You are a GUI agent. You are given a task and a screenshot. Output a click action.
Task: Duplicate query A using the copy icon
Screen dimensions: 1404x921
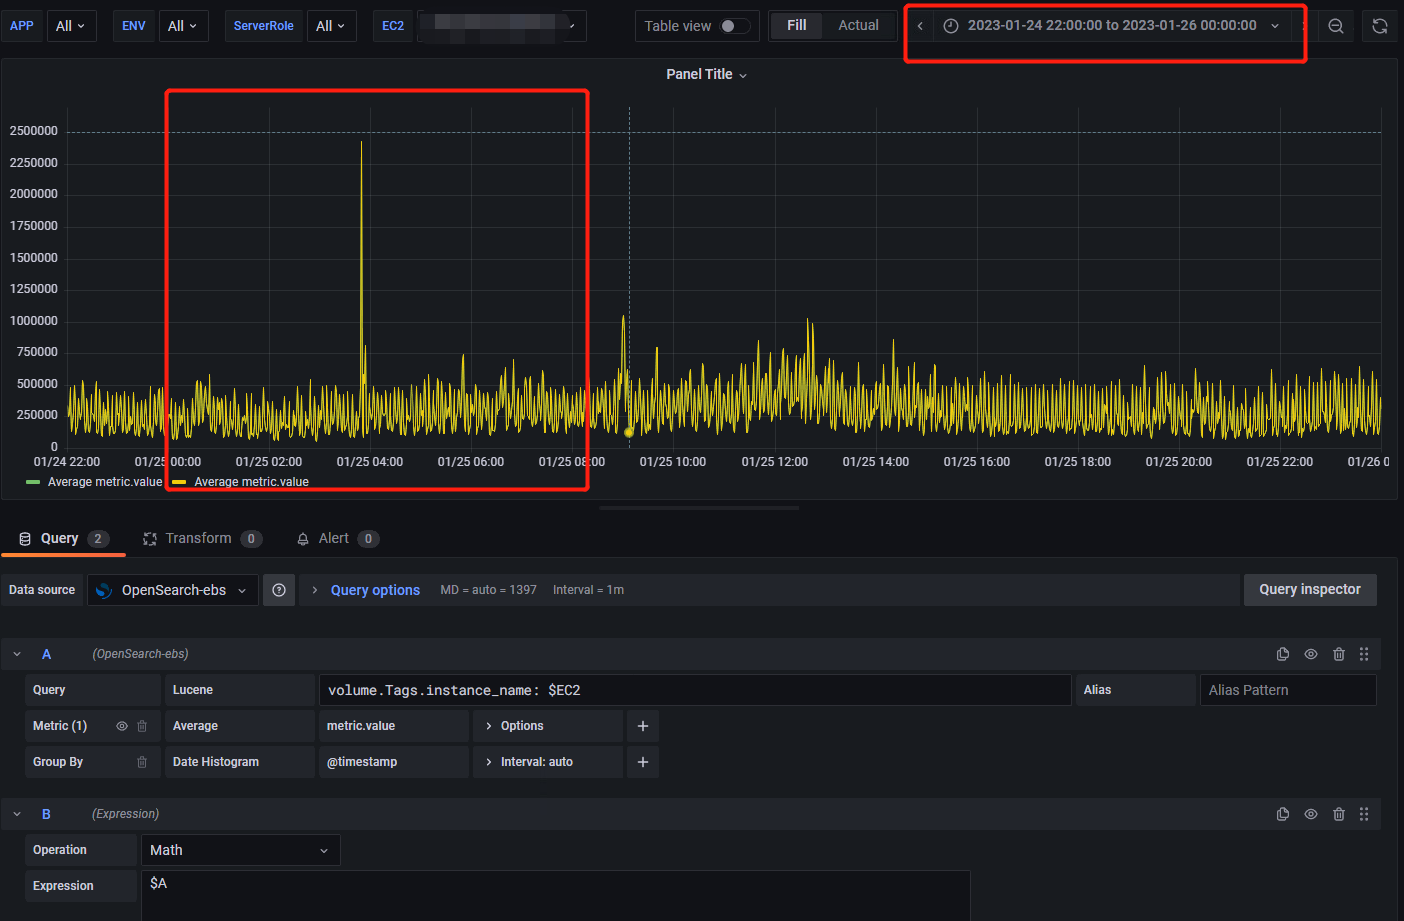pos(1283,653)
